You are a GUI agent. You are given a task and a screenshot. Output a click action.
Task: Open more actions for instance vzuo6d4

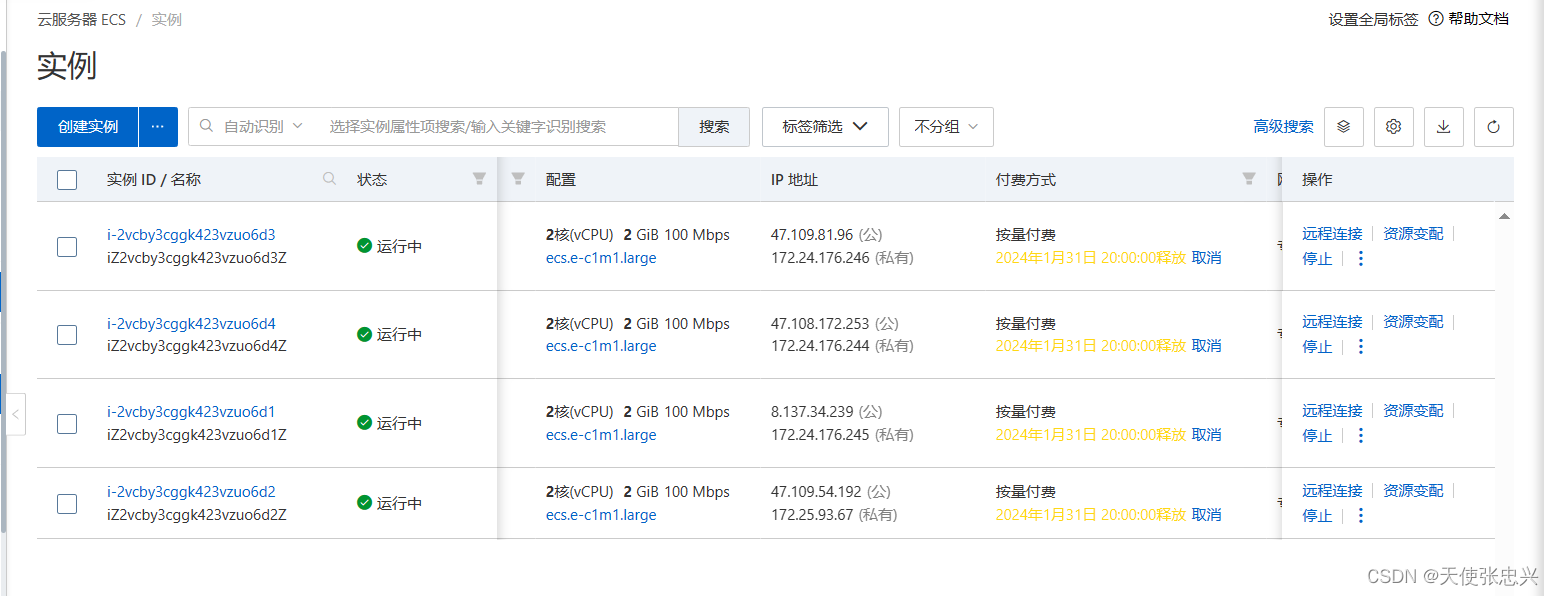coord(1360,347)
